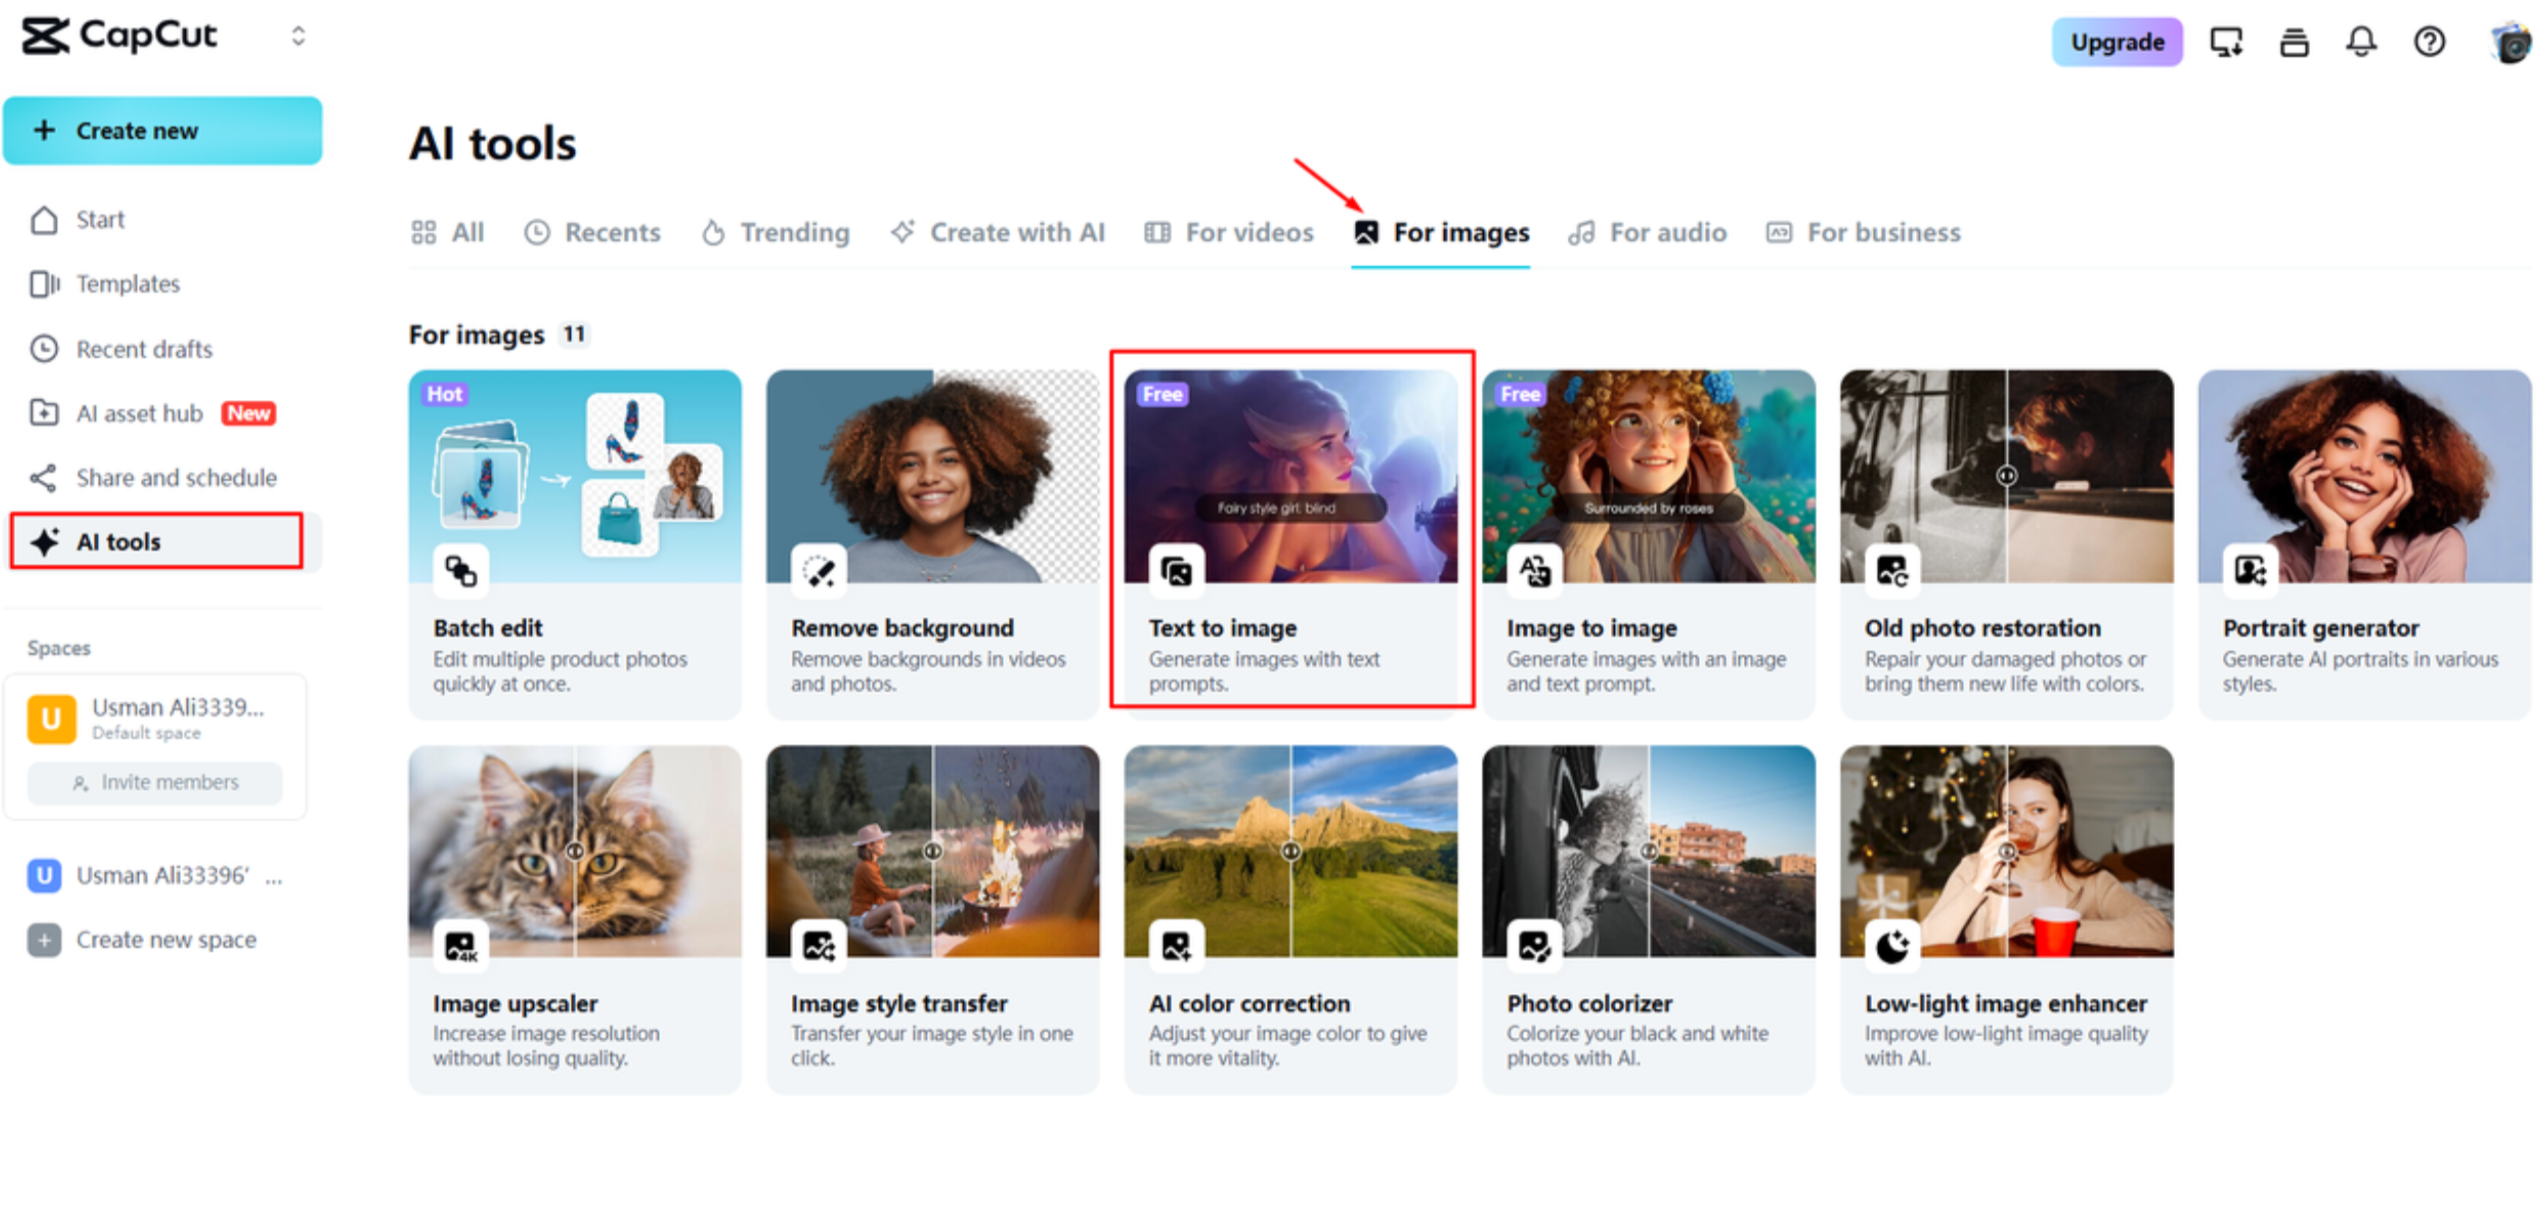Open Templates from the sidebar
The width and height of the screenshot is (2546, 1214).
click(127, 283)
